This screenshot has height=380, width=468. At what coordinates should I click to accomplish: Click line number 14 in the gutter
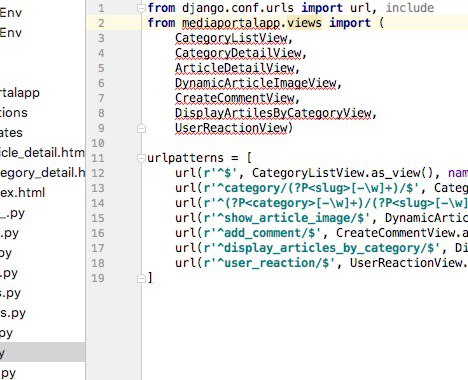click(98, 203)
